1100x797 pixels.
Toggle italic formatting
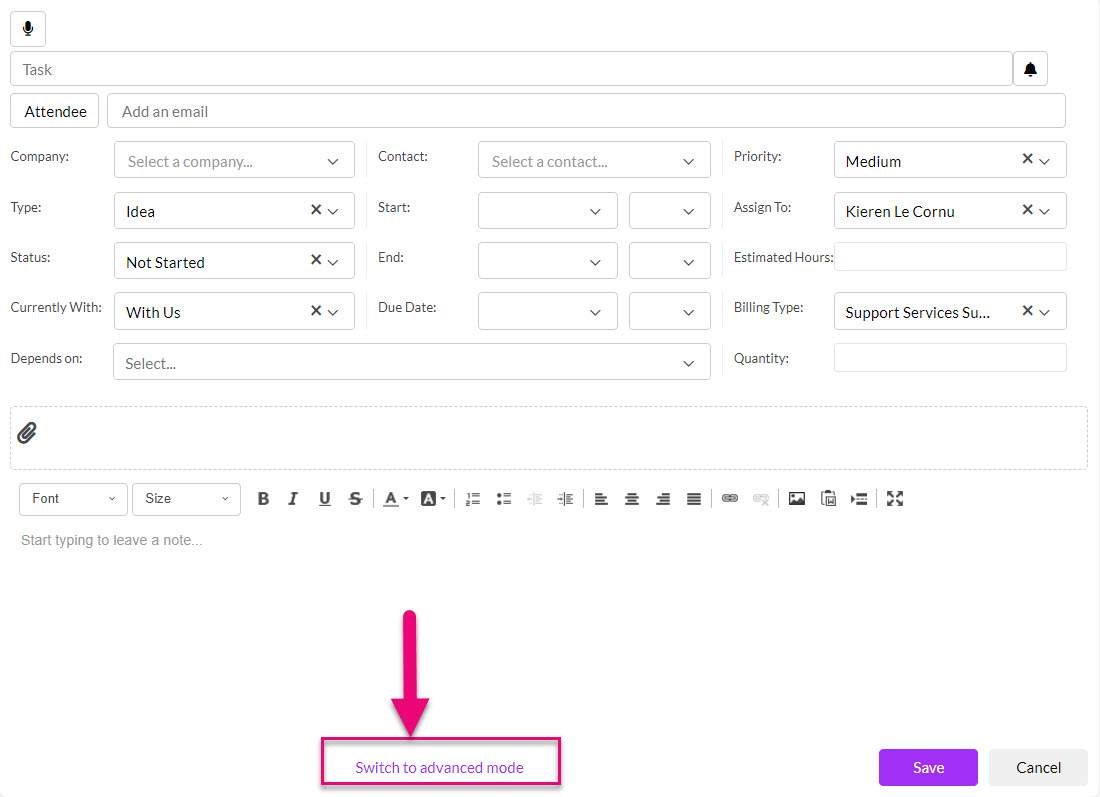pyautogui.click(x=293, y=499)
